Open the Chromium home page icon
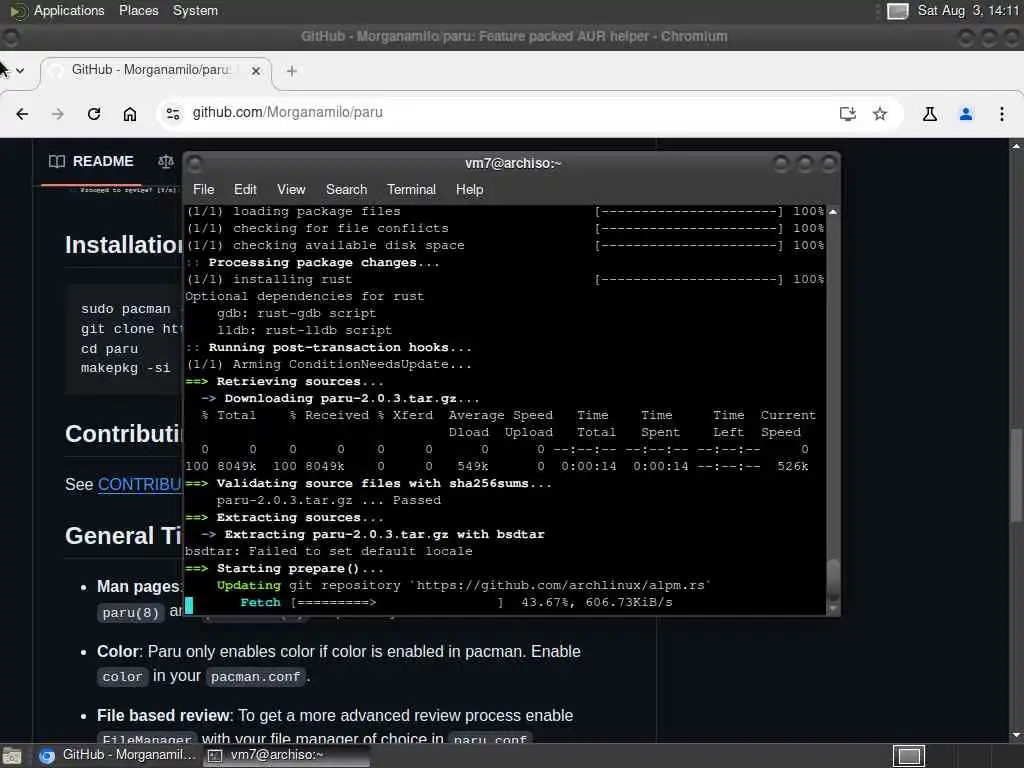 tap(130, 114)
